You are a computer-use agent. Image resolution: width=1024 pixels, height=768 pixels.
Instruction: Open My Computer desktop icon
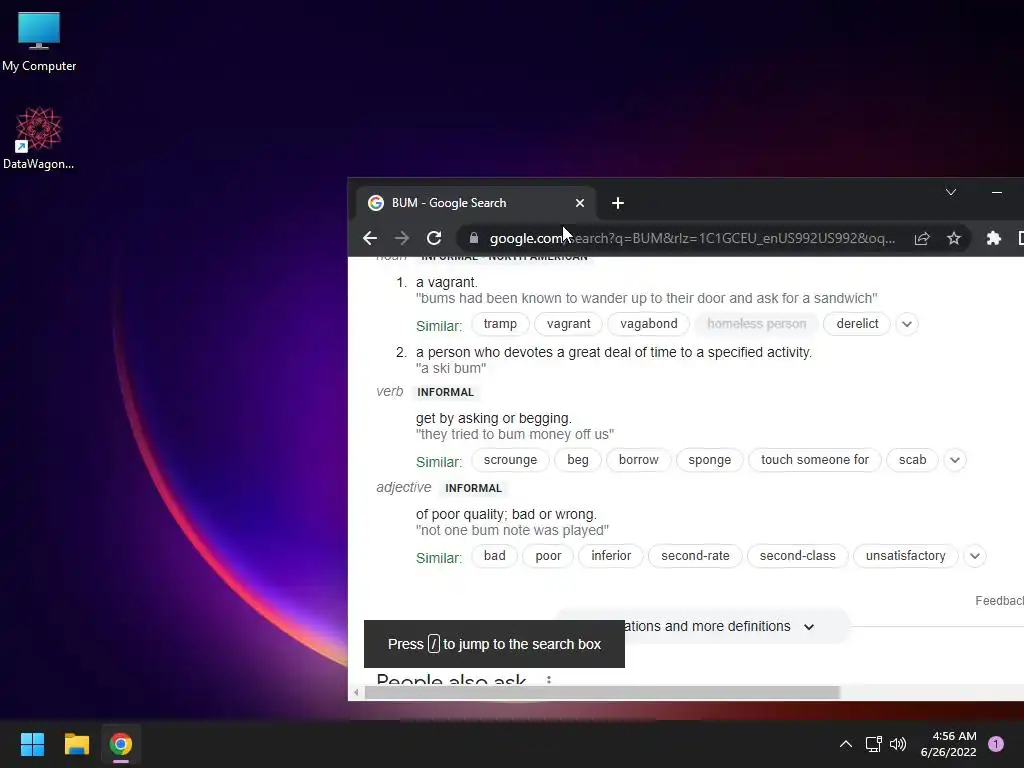pos(39,42)
